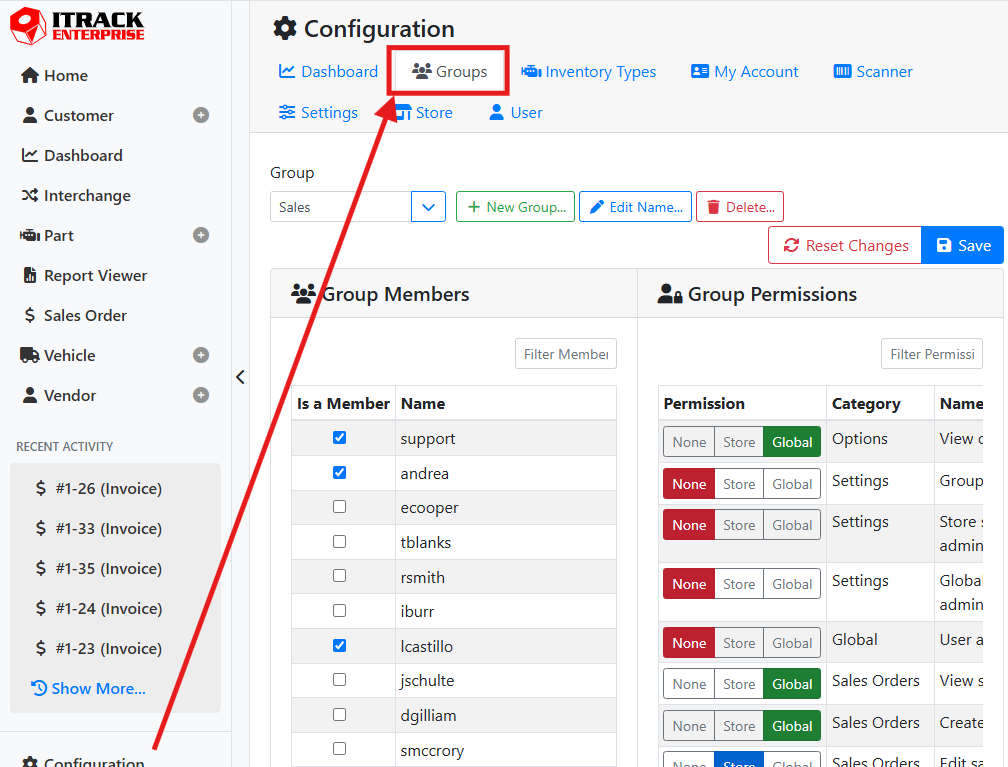Collapse the sidebar with the chevron arrow
Screen dimensions: 1008x767
pos(240,377)
